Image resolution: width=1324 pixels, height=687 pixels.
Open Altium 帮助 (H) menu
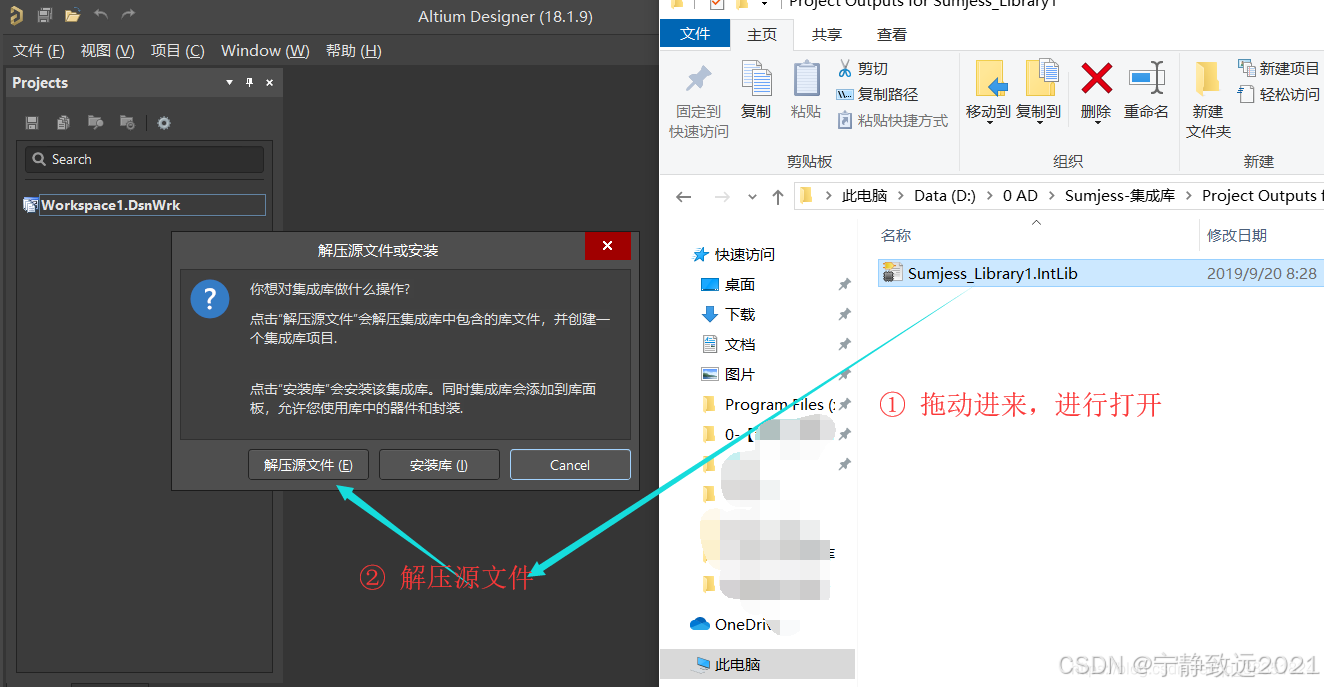tap(354, 51)
